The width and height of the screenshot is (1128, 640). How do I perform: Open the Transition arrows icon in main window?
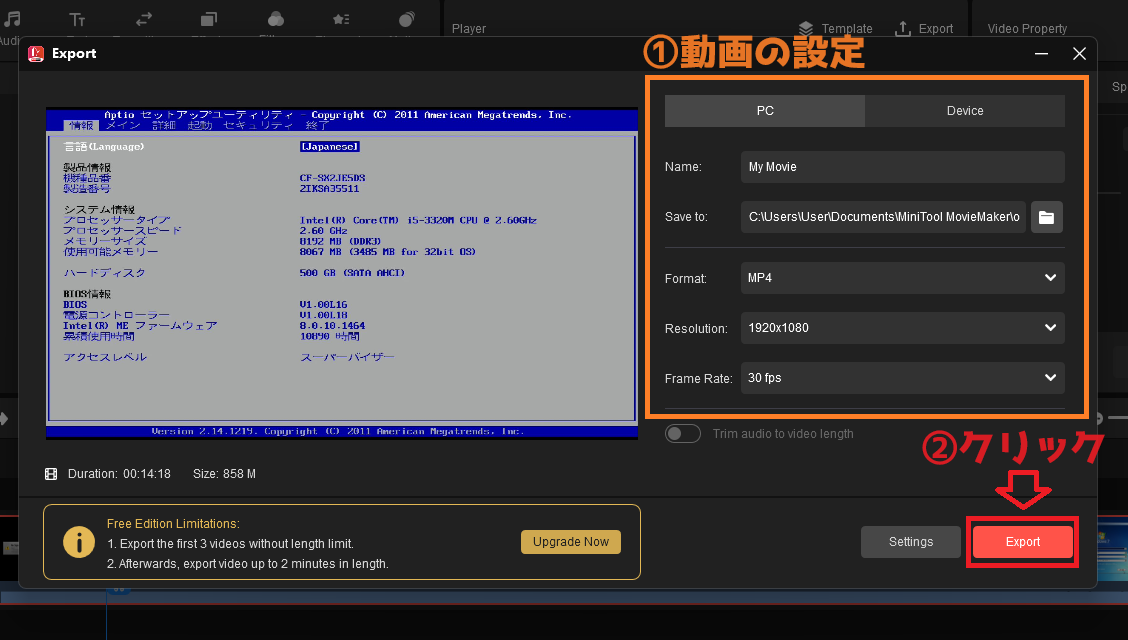pyautogui.click(x=144, y=19)
